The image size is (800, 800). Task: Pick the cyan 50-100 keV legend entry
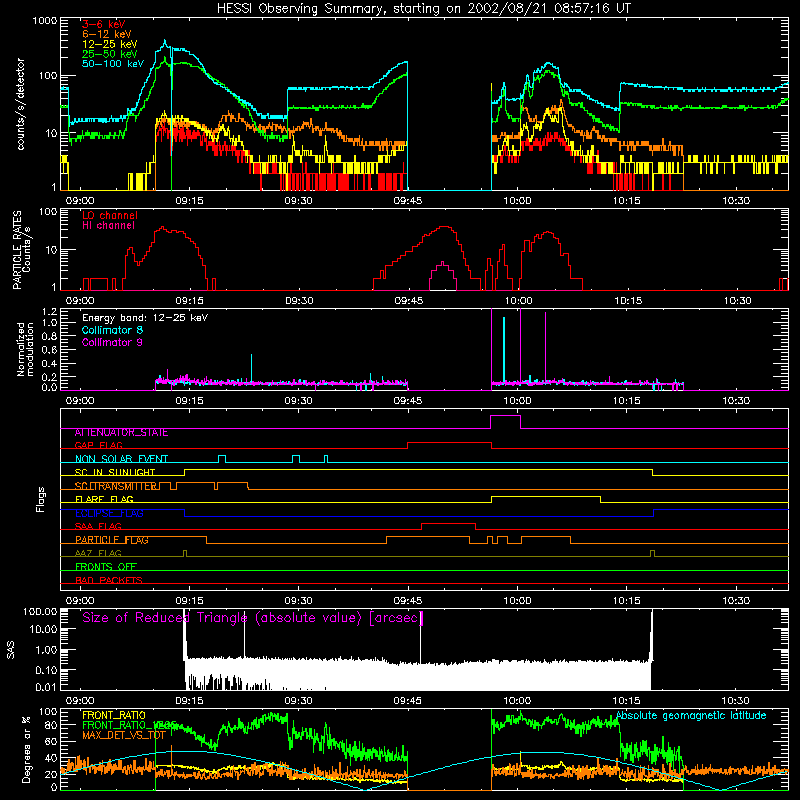(x=113, y=64)
